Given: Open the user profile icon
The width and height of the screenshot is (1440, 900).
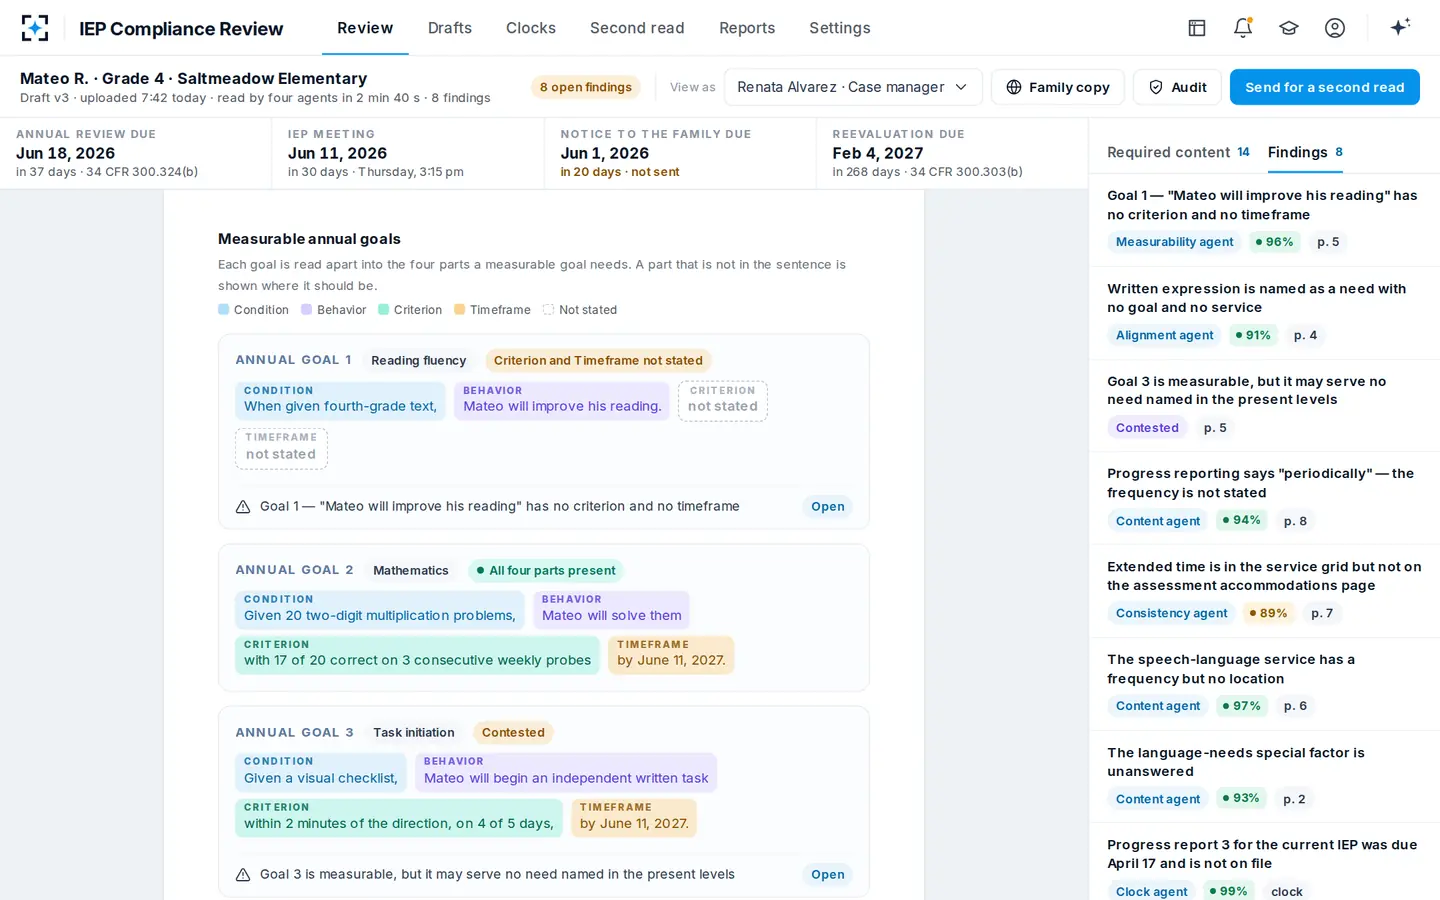Looking at the screenshot, I should [x=1335, y=28].
